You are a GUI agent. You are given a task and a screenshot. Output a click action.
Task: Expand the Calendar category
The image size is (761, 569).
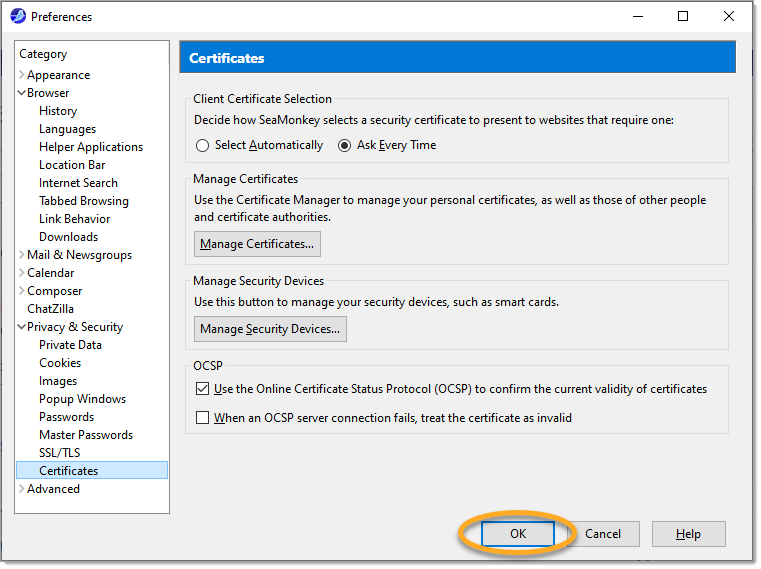(22, 273)
